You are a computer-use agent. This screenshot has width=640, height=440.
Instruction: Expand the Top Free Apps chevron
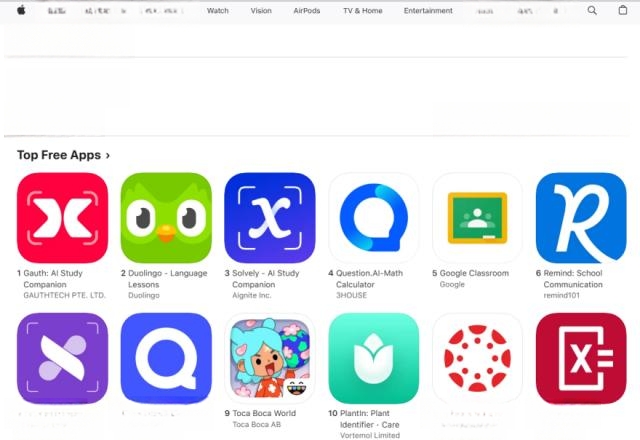click(x=108, y=156)
